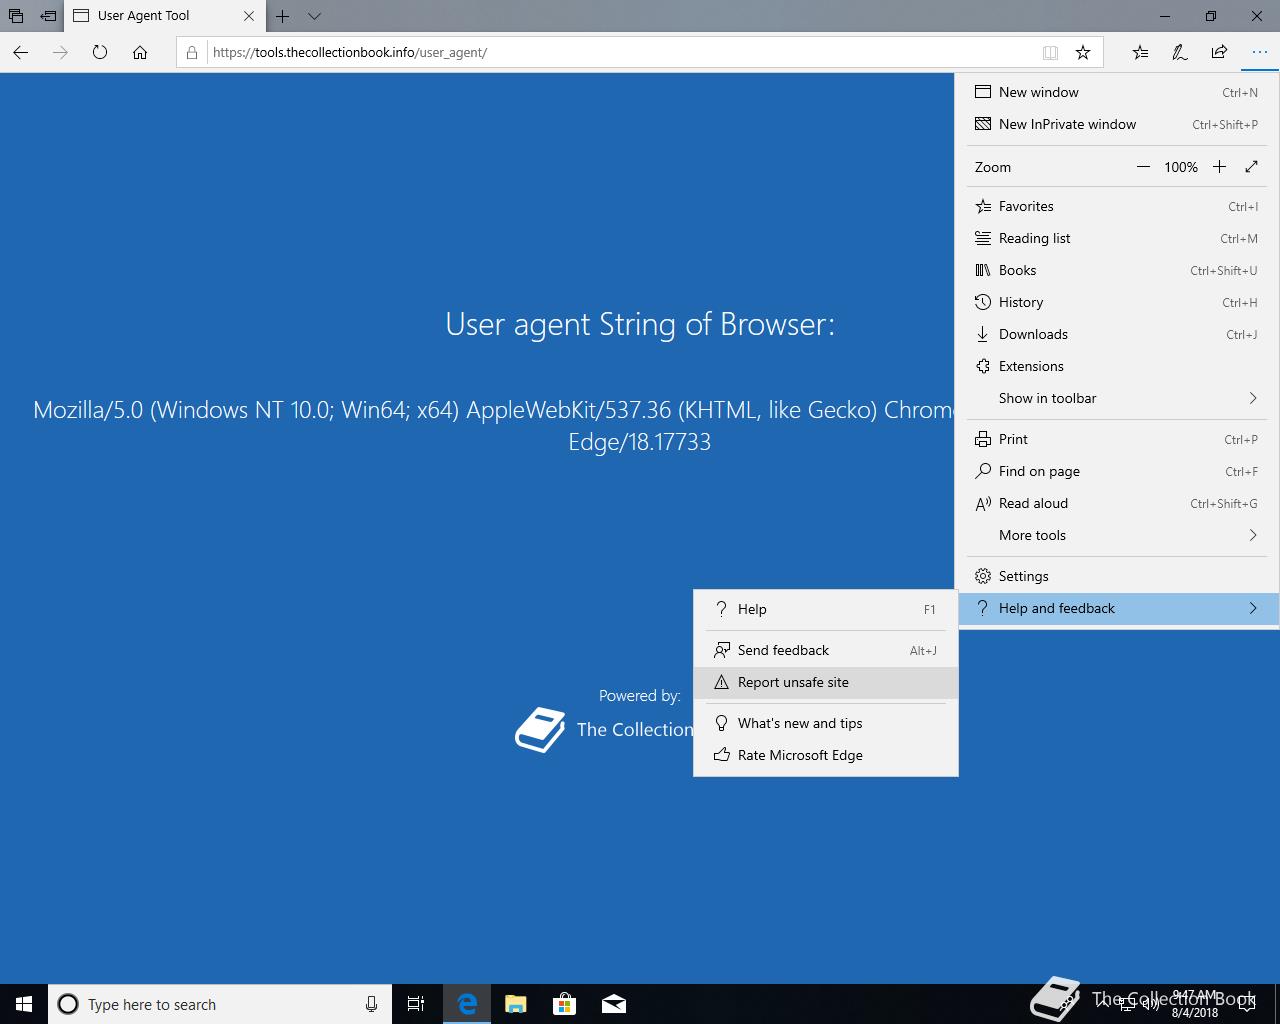Open Favorites from the menu
The width and height of the screenshot is (1280, 1024).
(1117, 206)
